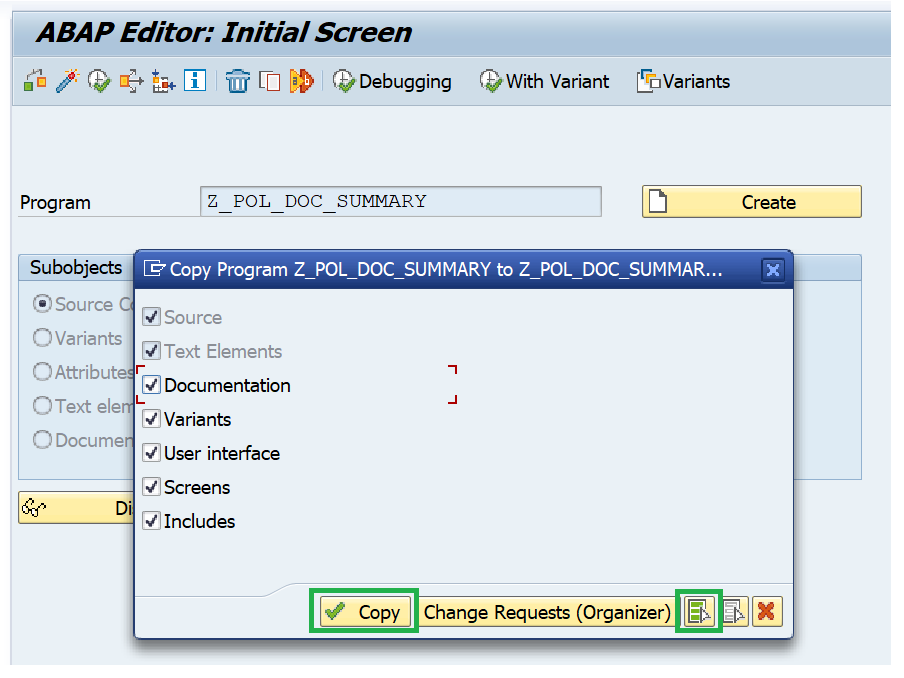Select the Source Code radio button under Subobjects
The width and height of the screenshot is (904, 678).
pyautogui.click(x=42, y=304)
